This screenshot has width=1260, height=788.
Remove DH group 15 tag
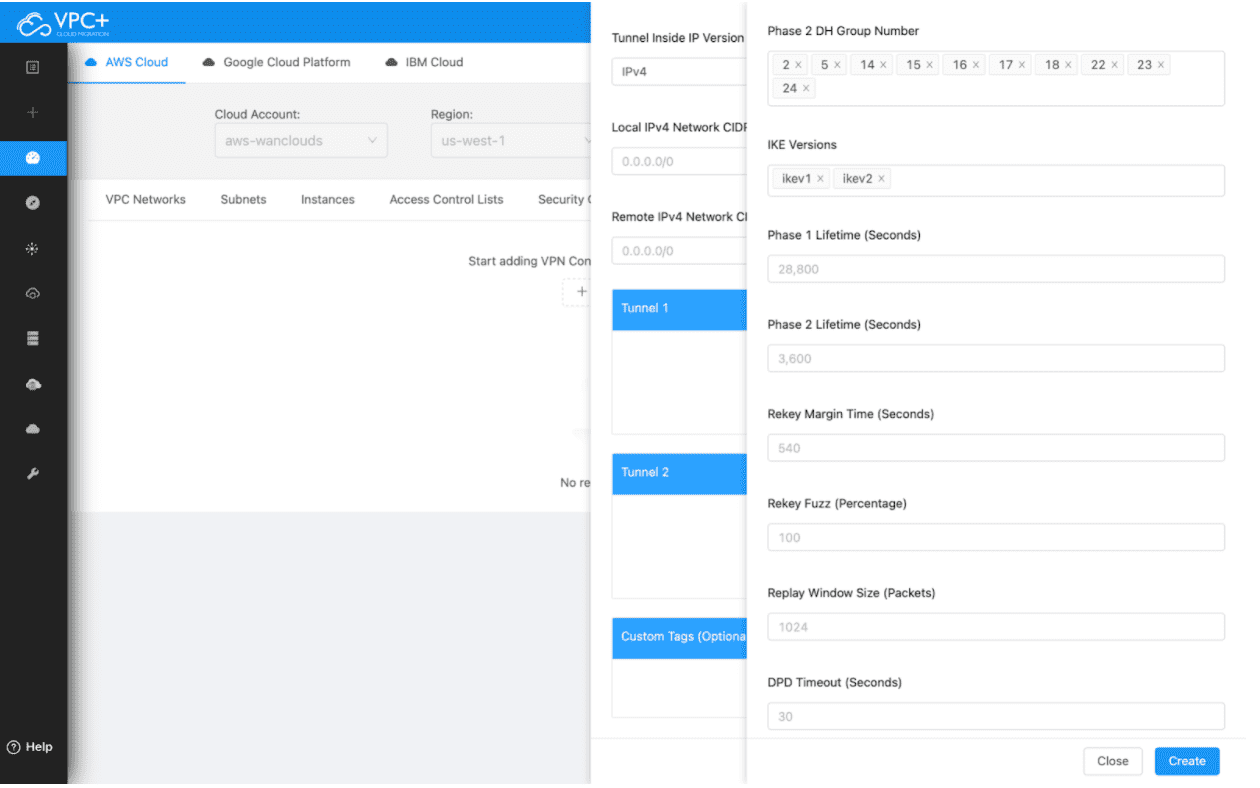pyautogui.click(x=929, y=65)
